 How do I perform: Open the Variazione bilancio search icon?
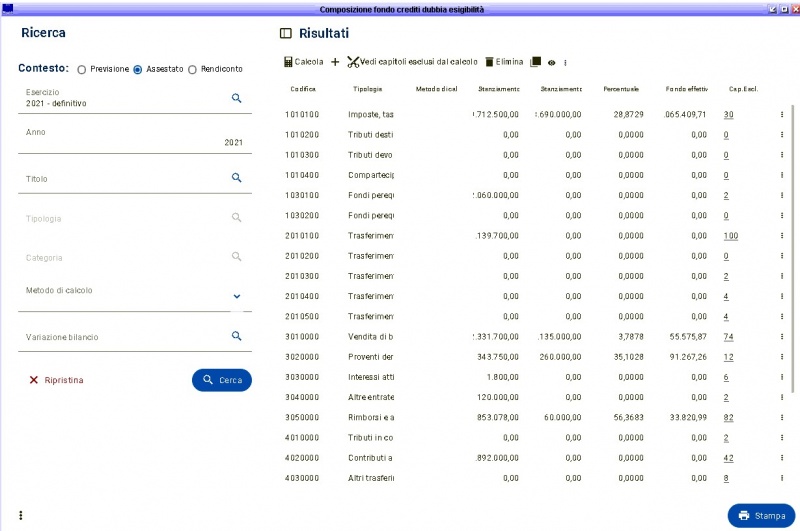(x=236, y=336)
